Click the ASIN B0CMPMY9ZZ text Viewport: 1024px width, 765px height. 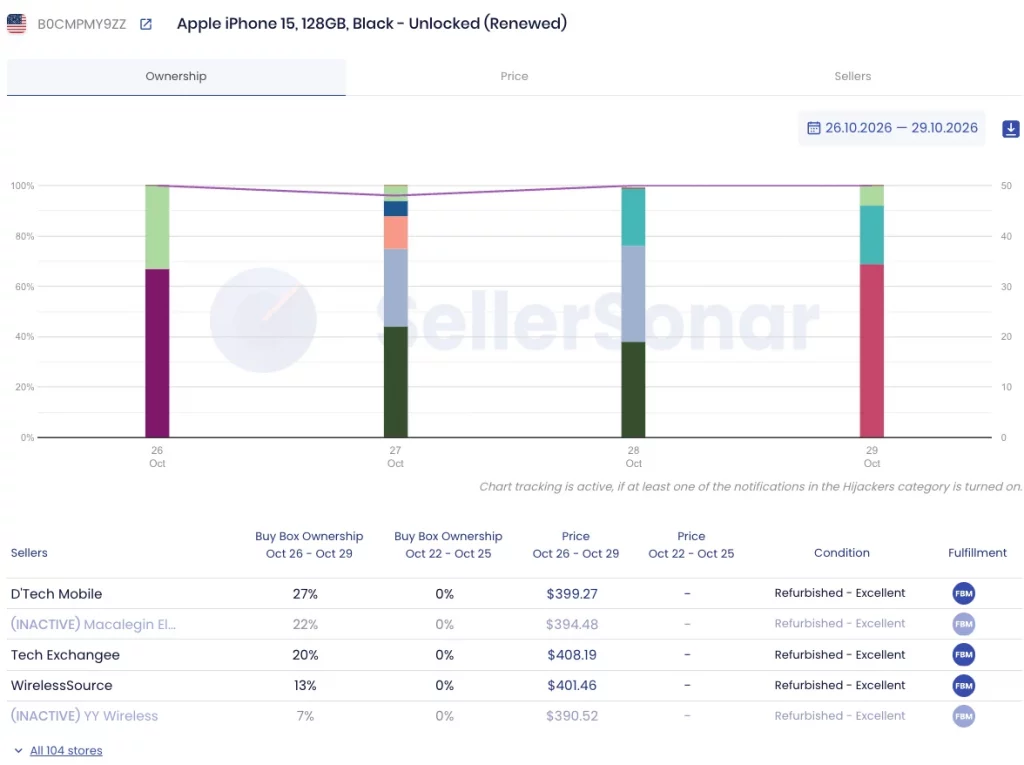(x=82, y=24)
